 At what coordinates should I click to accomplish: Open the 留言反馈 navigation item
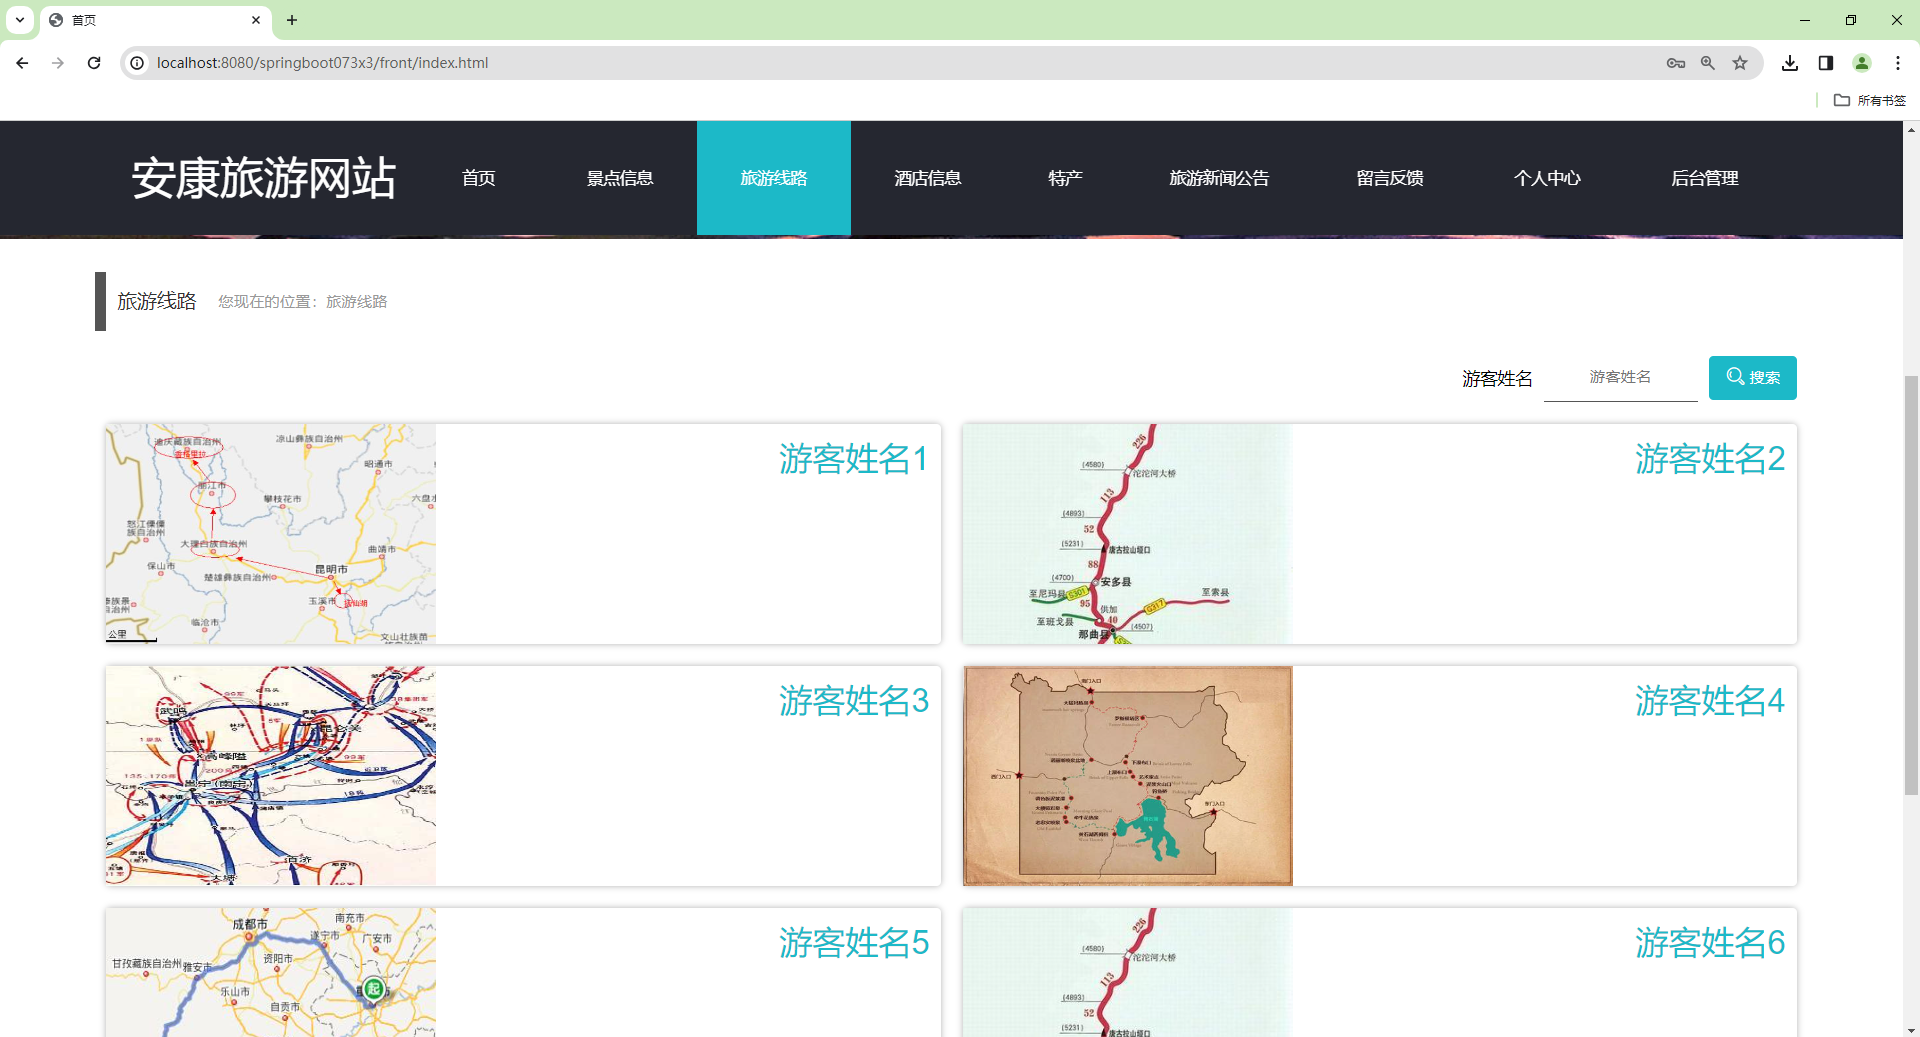pos(1390,178)
